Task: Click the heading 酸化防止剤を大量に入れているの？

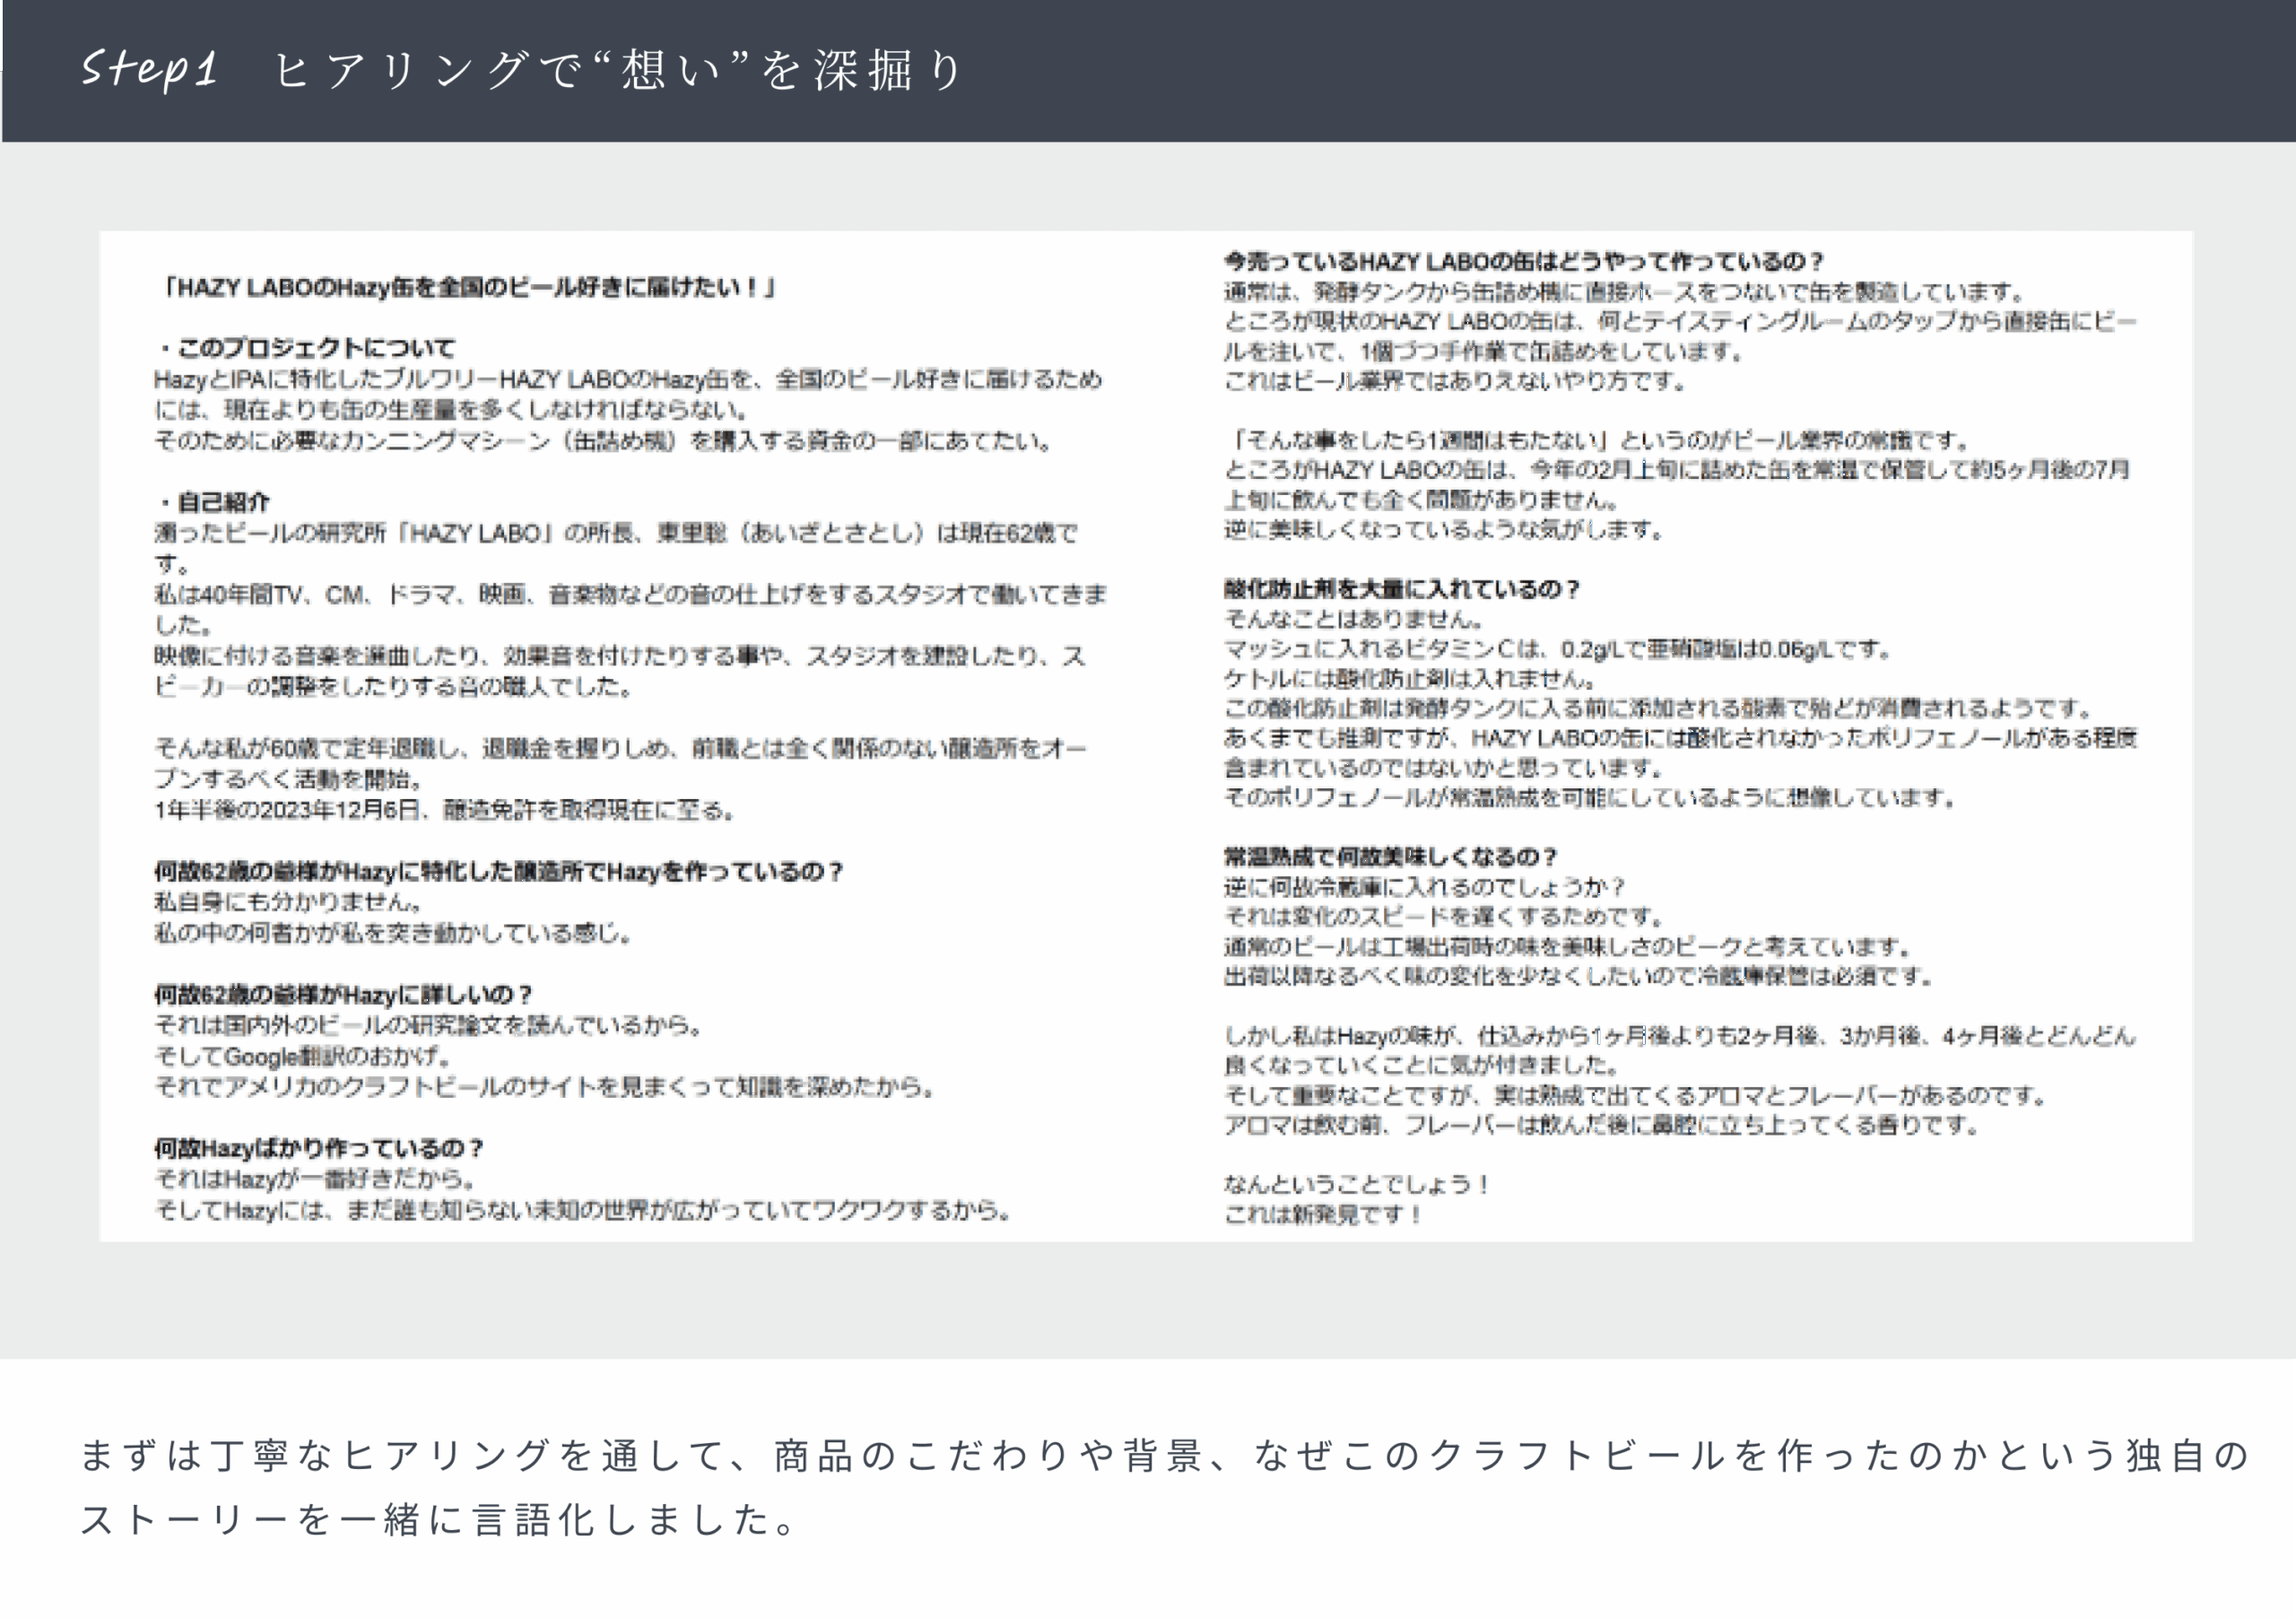Action: (1401, 589)
